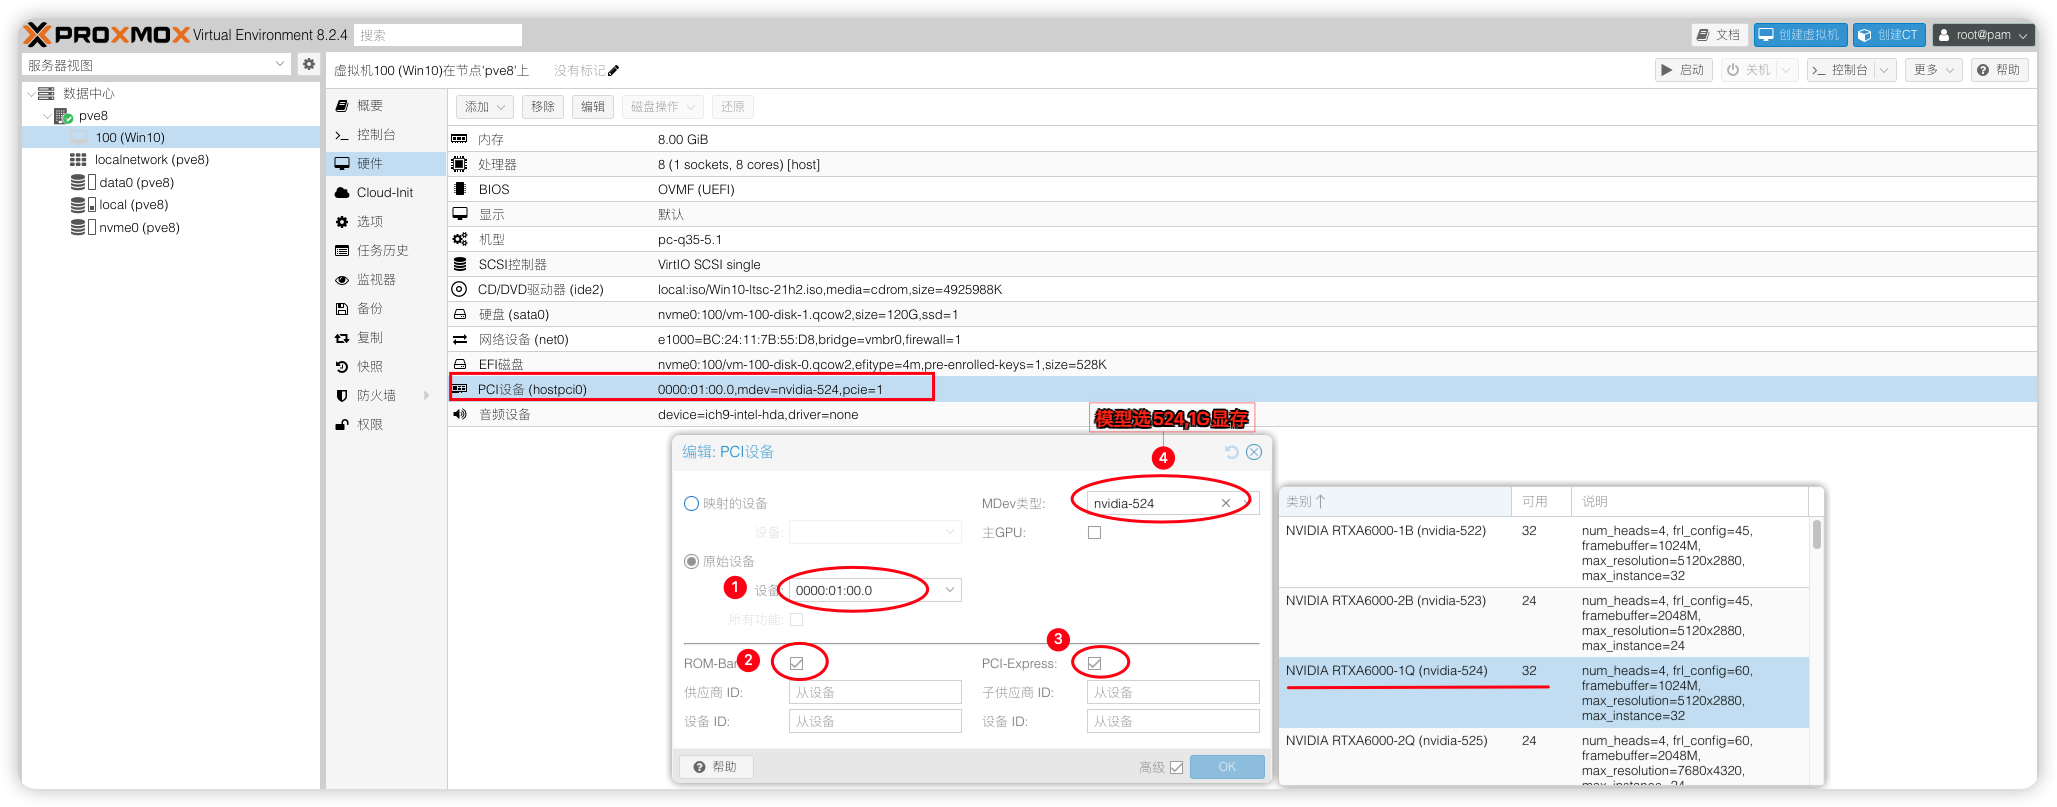
Task: Open the server view dropdown
Action: point(280,64)
